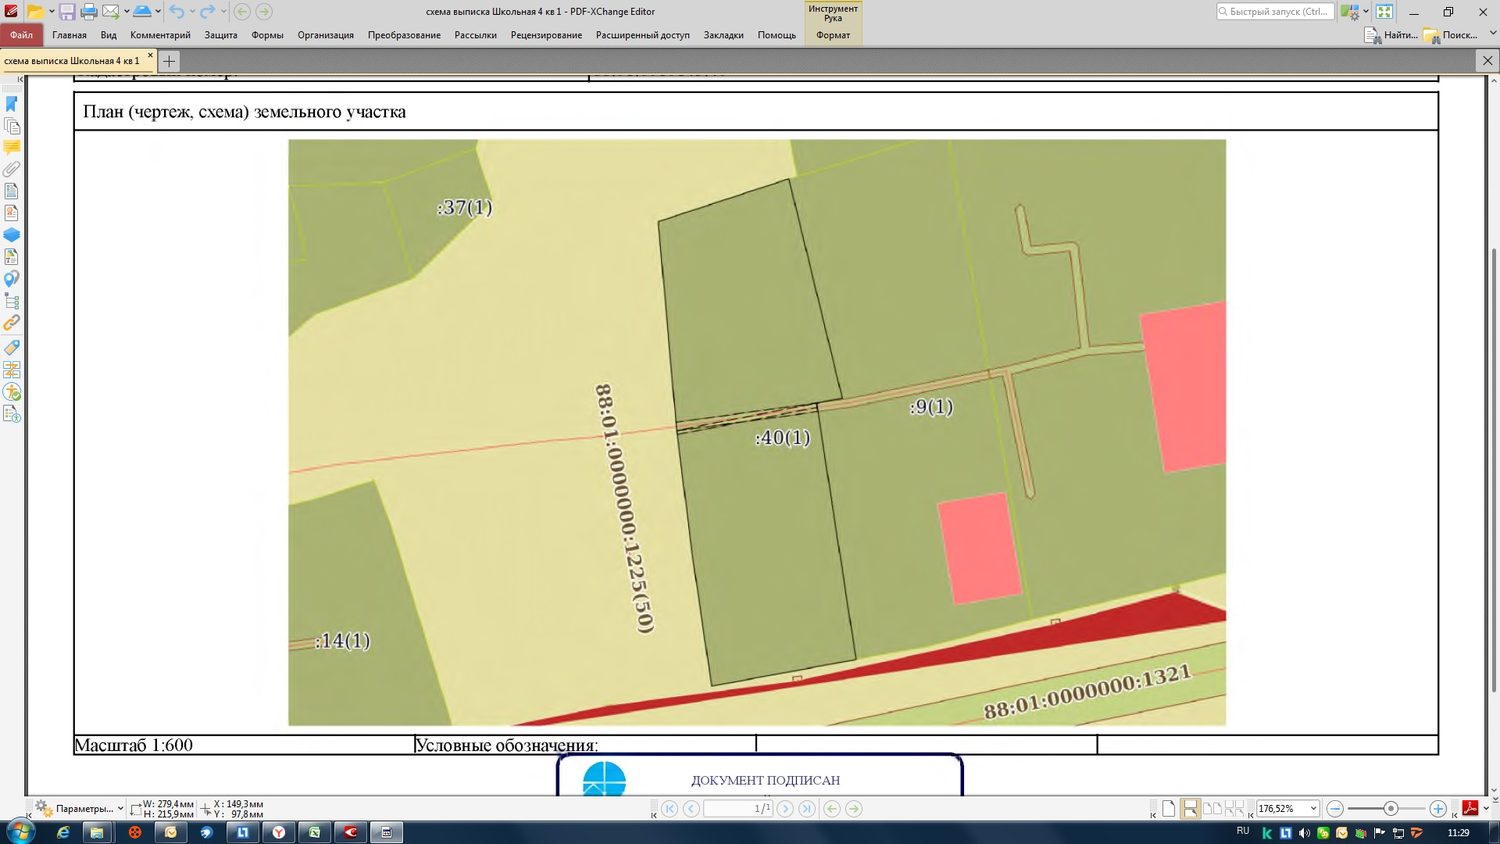Go to the last page in the status bar
Screen dimensions: 1500x844
(806, 808)
